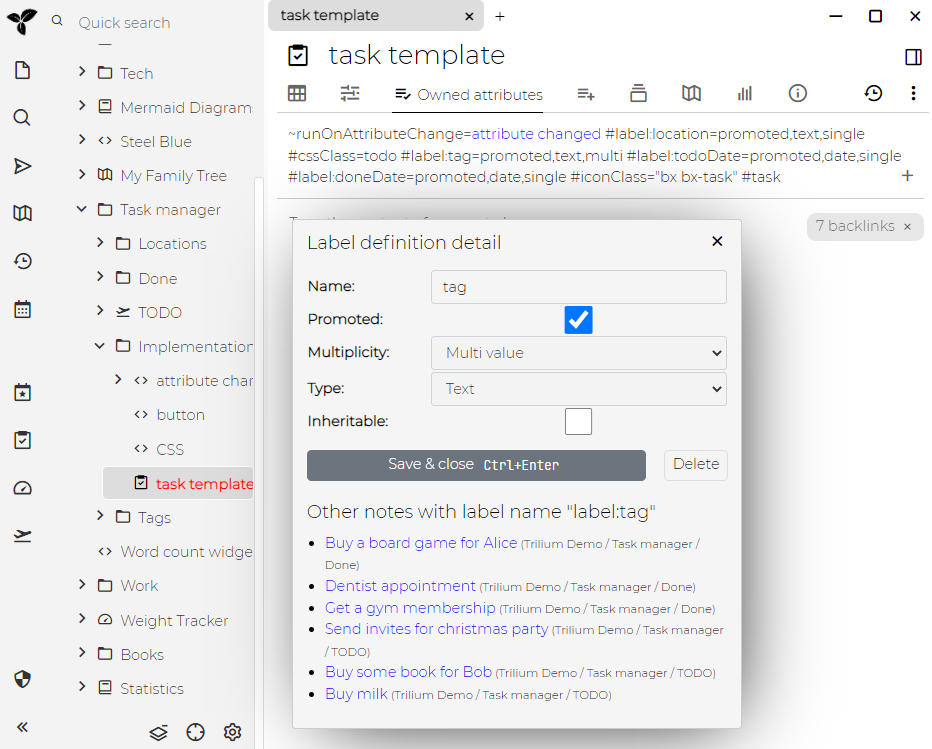932x749 pixels.
Task: Open note revisions via the clock ribbon icon
Action: [x=873, y=93]
